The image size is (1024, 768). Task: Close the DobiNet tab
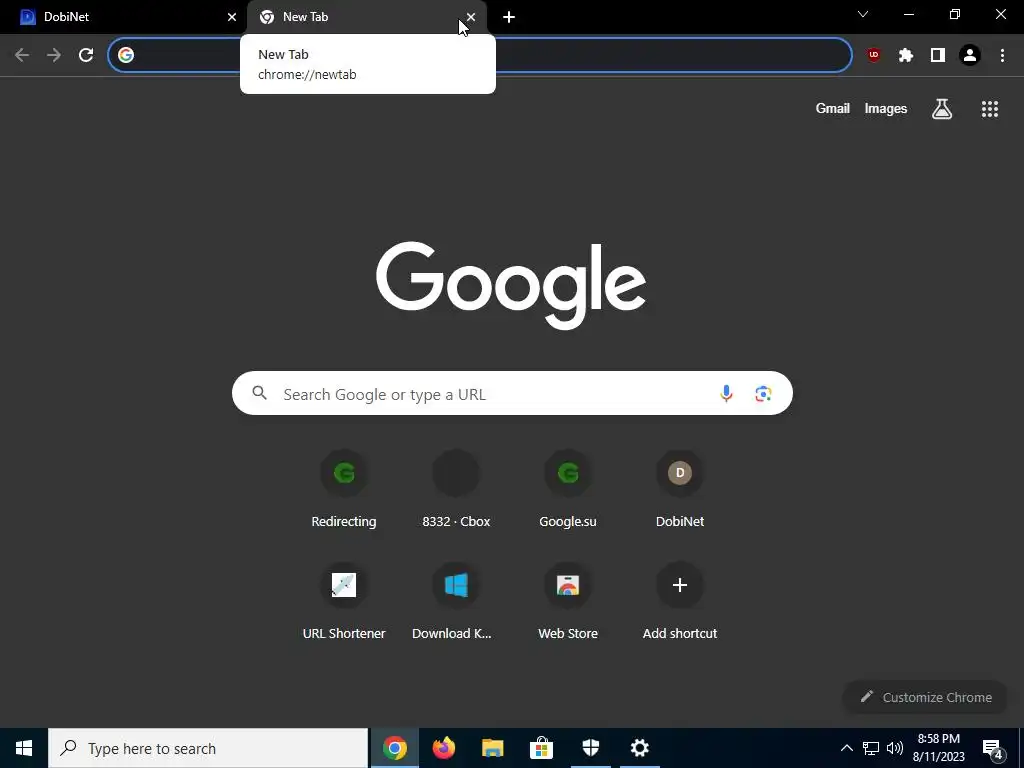232,17
